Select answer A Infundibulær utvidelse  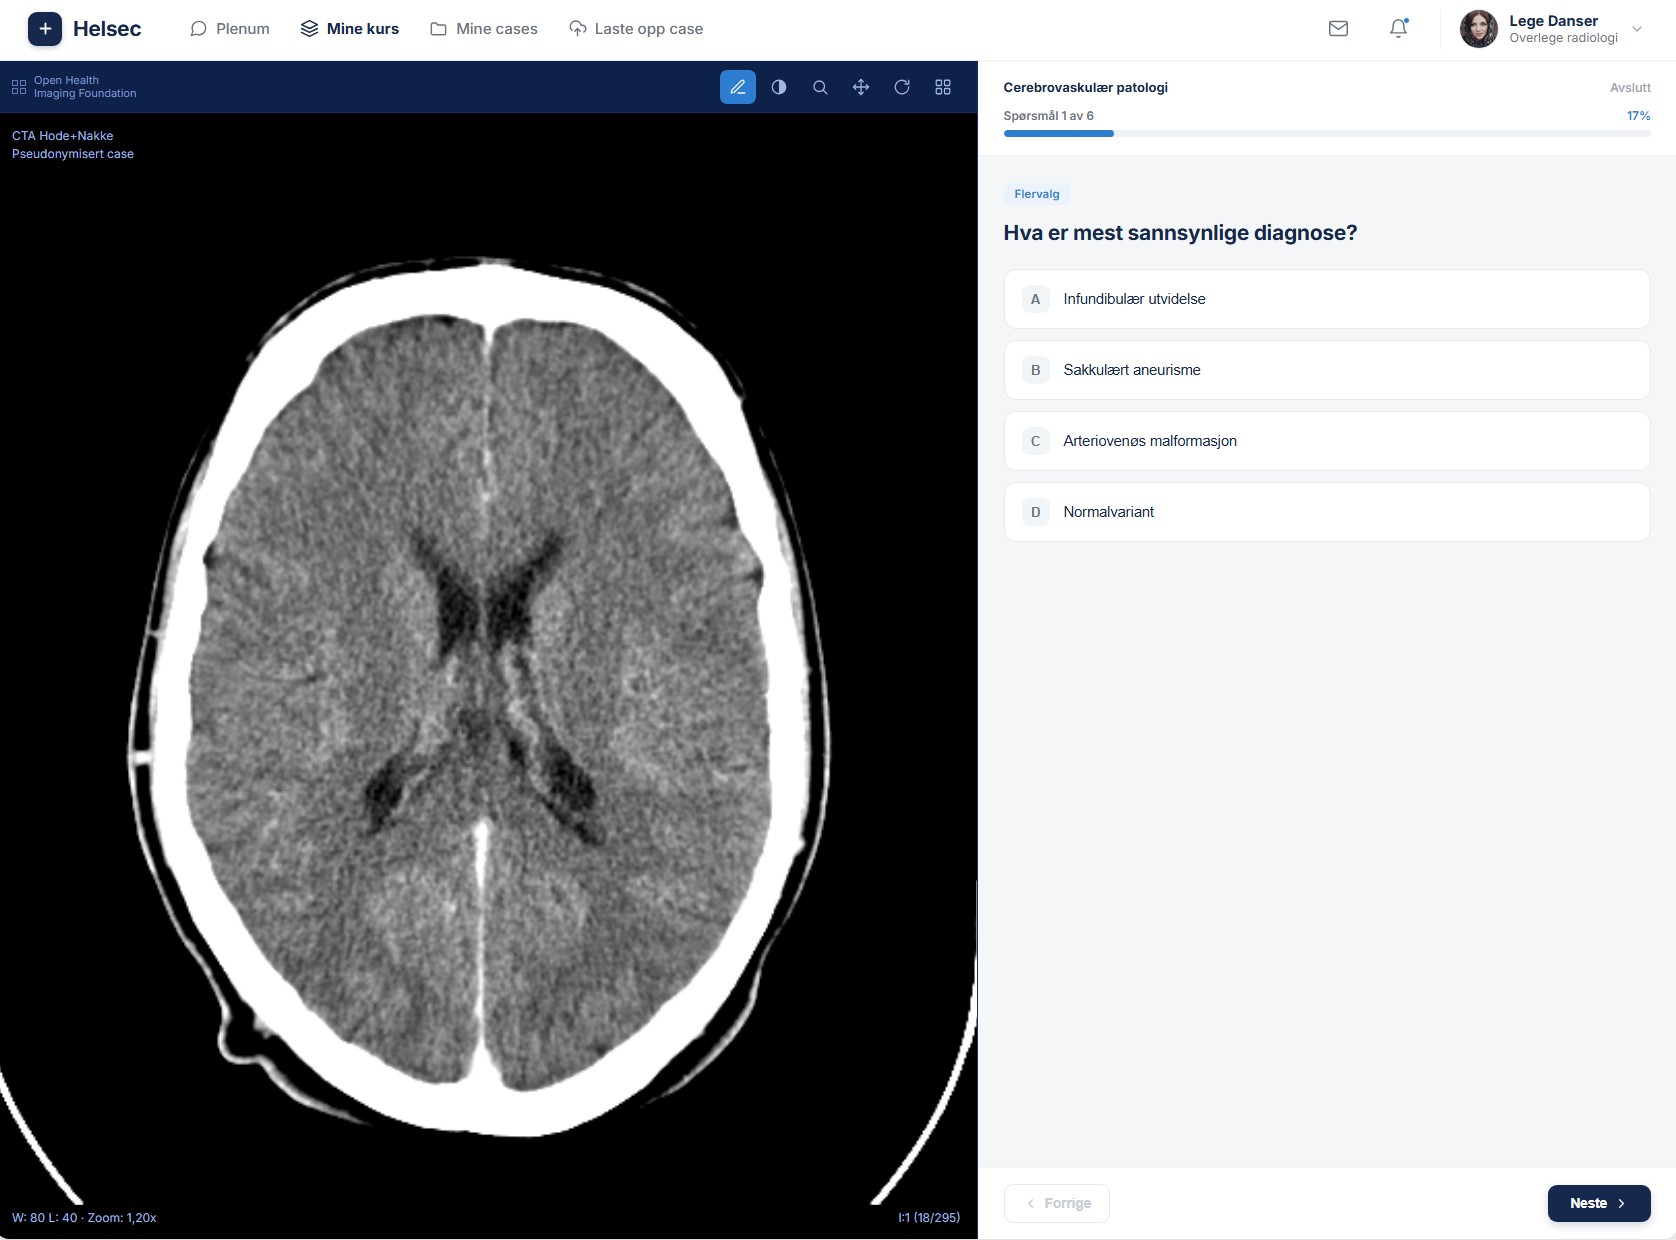pyautogui.click(x=1327, y=299)
